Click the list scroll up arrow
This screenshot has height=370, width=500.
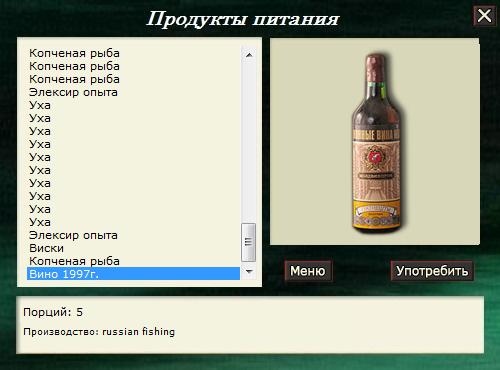249,55
